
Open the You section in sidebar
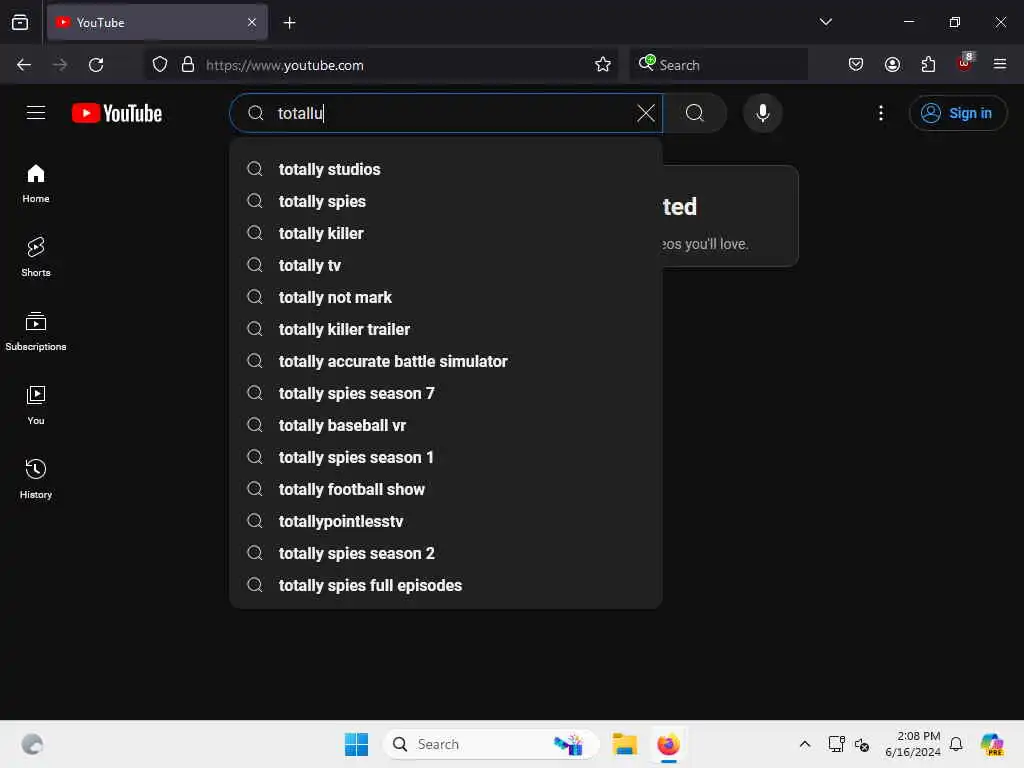(x=36, y=406)
